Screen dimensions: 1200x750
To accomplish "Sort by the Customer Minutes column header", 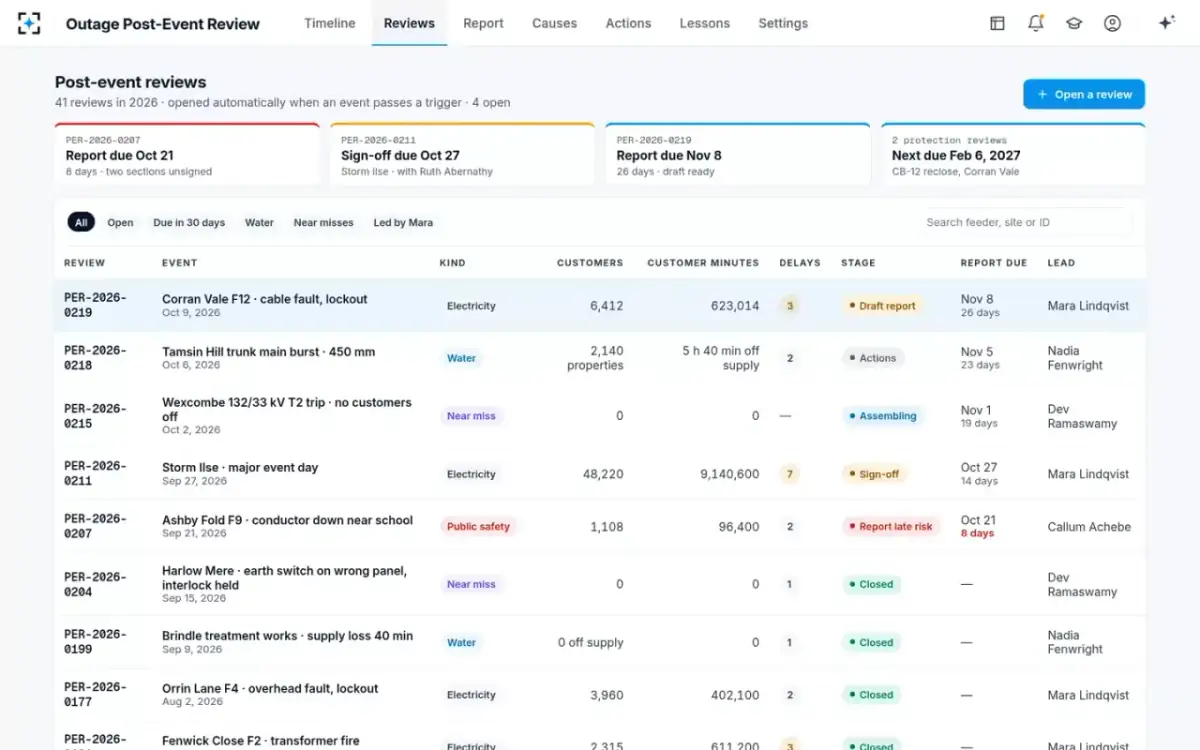I will point(703,263).
